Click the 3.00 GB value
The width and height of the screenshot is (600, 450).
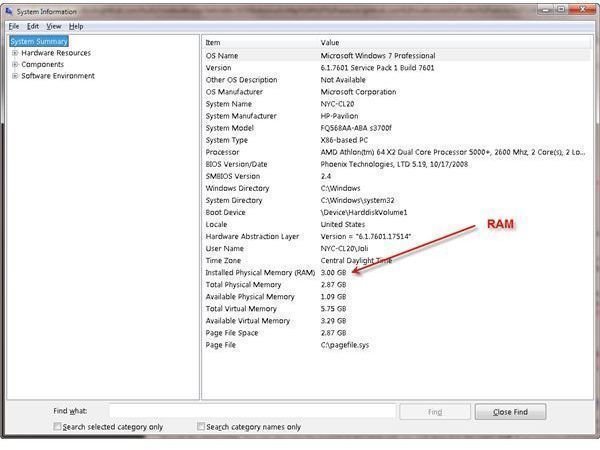pos(333,272)
